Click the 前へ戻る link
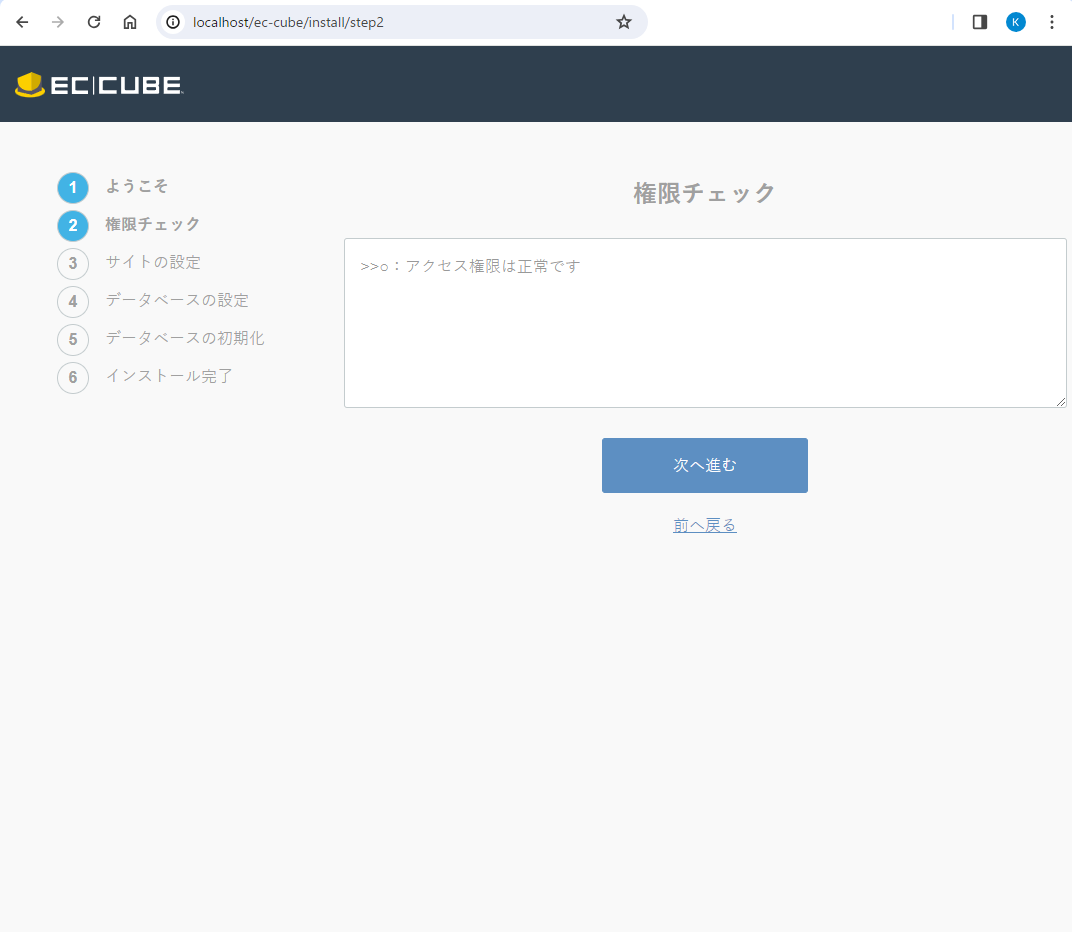The height and width of the screenshot is (932, 1072). tap(704, 525)
